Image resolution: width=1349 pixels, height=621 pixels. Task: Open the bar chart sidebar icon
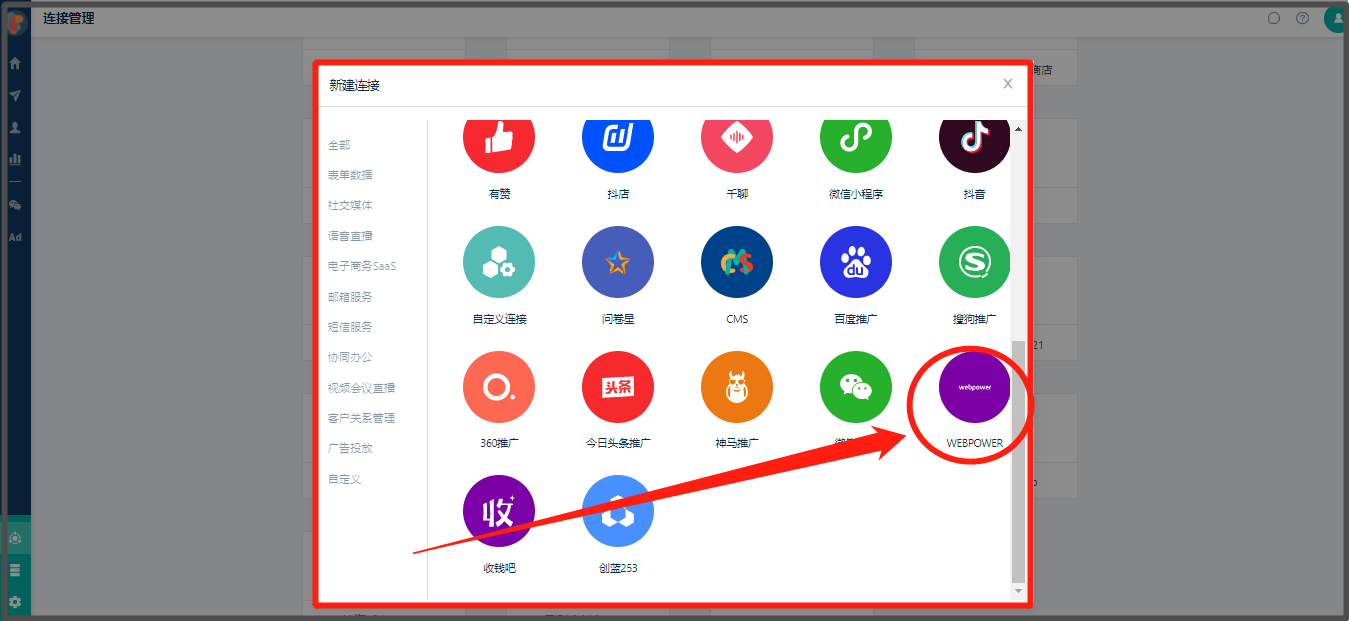click(15, 159)
